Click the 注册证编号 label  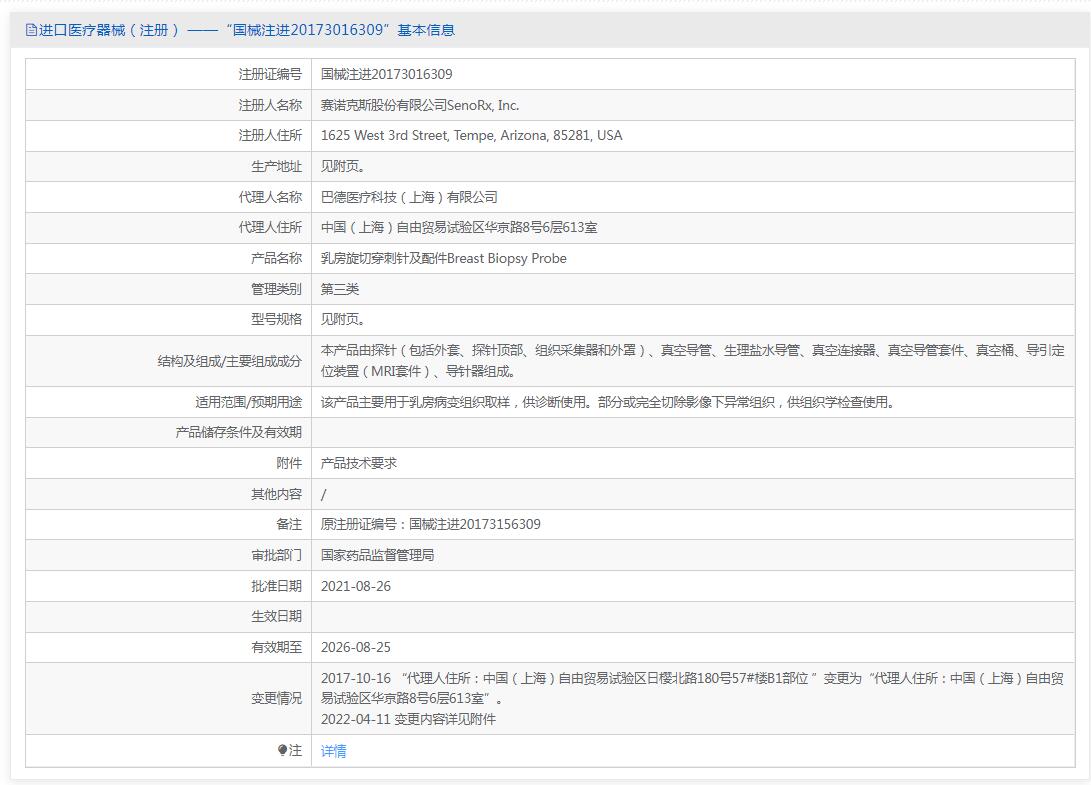point(270,74)
